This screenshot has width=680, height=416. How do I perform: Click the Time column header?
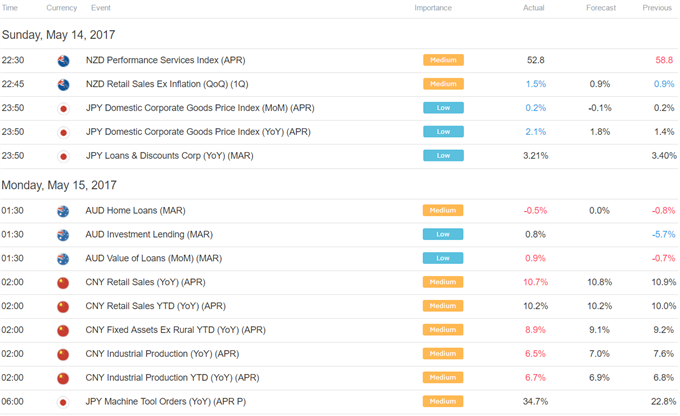[x=10, y=8]
